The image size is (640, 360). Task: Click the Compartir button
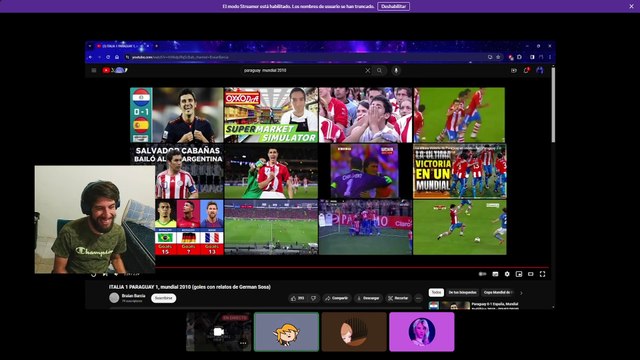coord(337,298)
